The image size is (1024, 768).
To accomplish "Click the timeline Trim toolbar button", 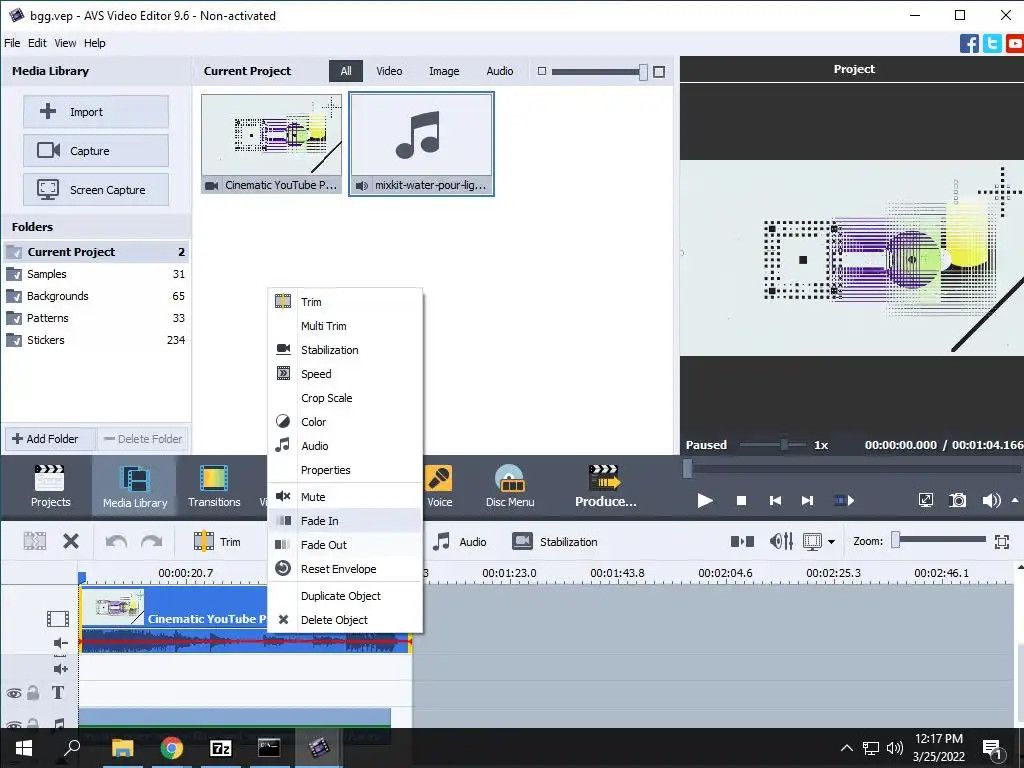I will pyautogui.click(x=217, y=541).
